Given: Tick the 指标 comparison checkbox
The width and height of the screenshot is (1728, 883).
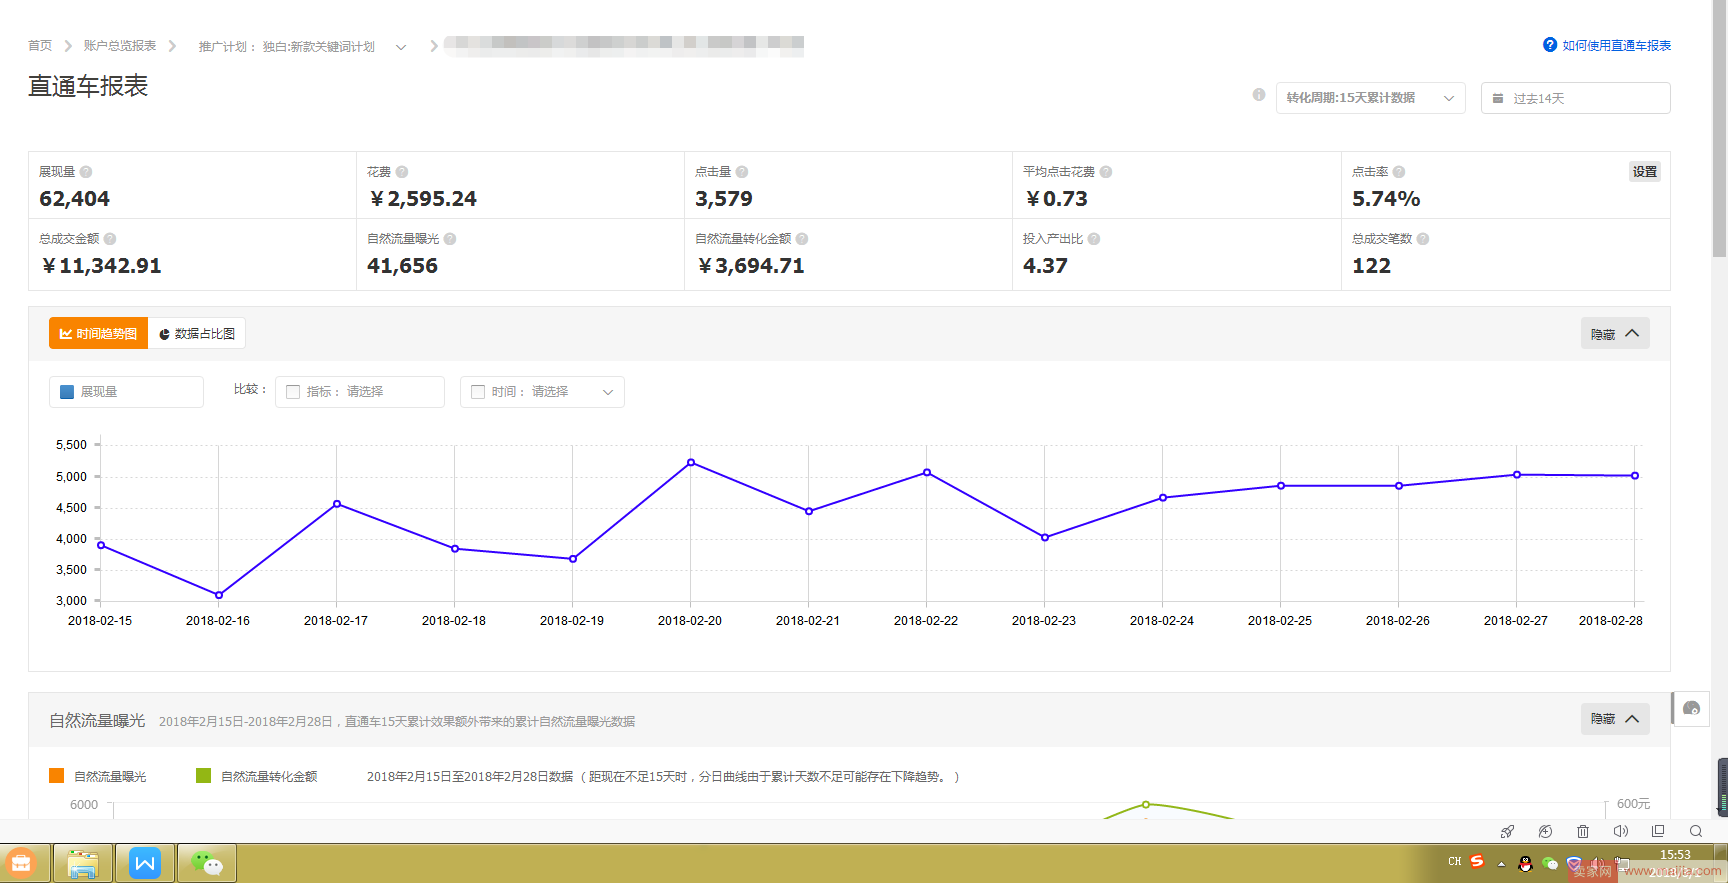Looking at the screenshot, I should 293,392.
